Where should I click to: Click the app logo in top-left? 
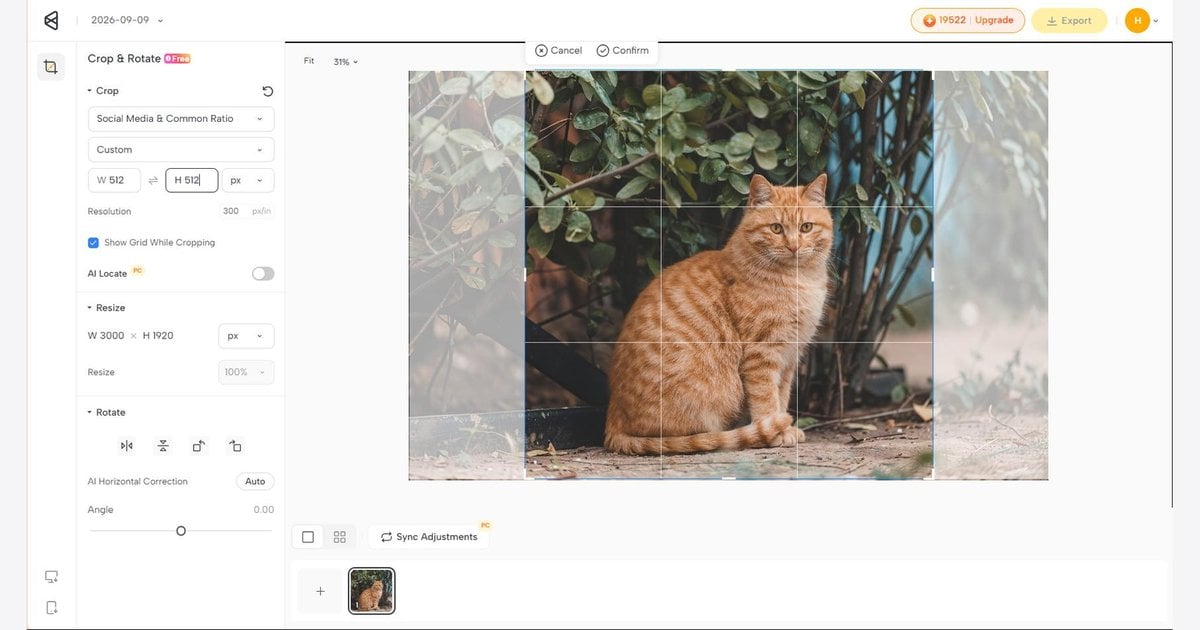pyautogui.click(x=51, y=20)
